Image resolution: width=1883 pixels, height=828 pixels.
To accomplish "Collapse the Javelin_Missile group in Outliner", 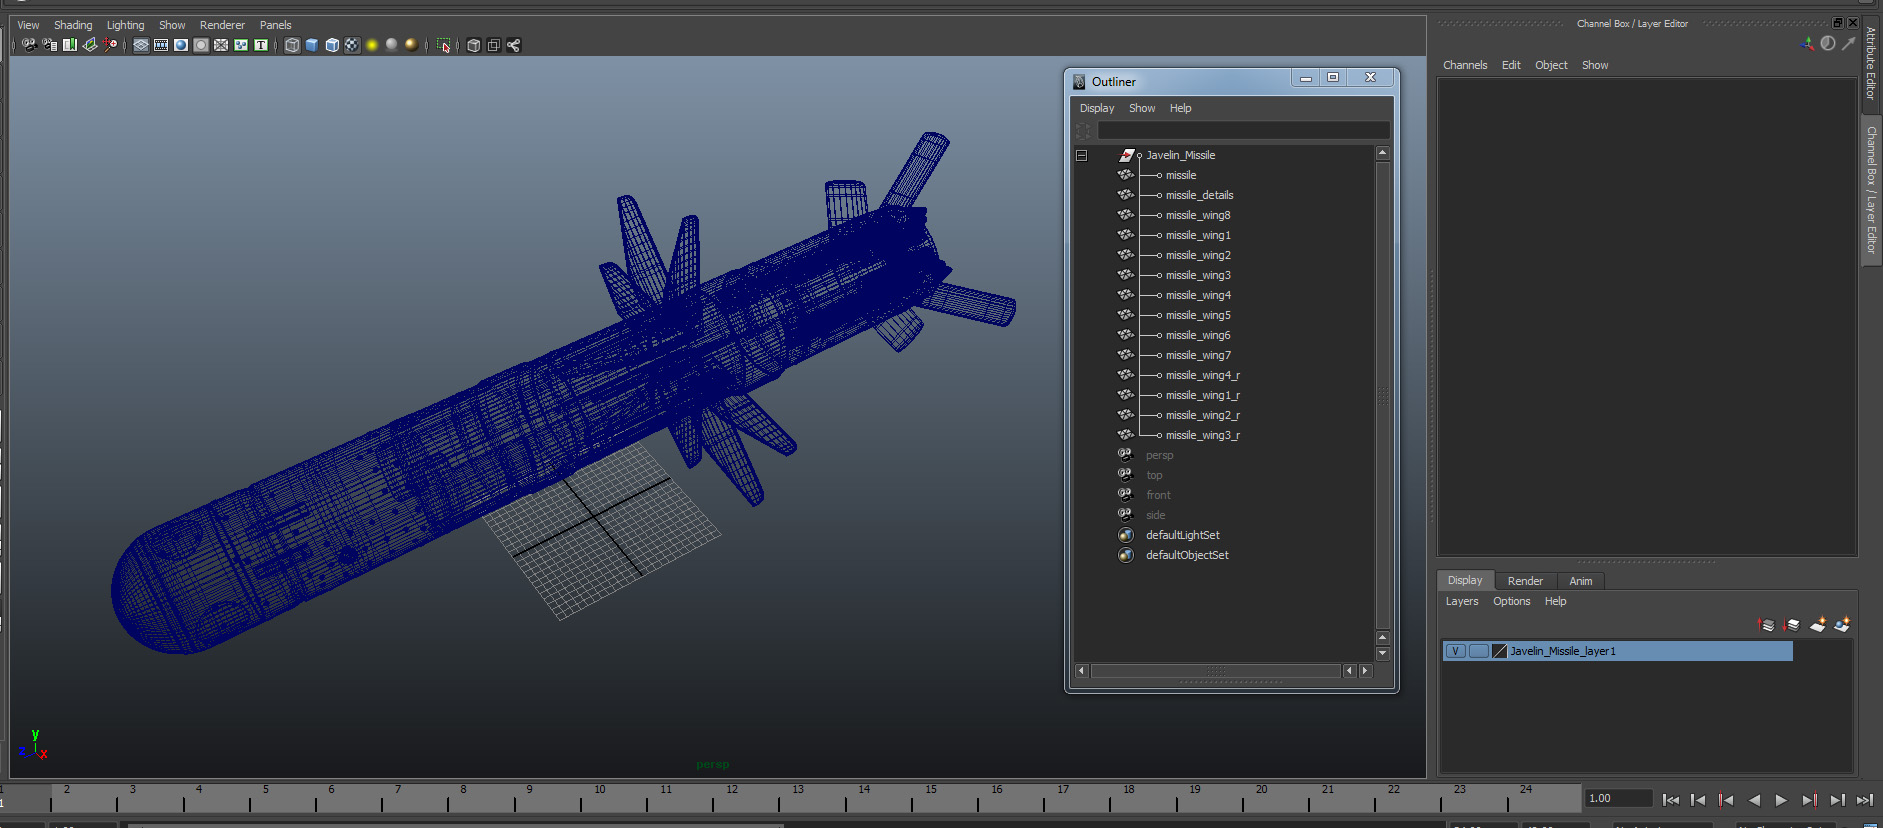I will (1081, 155).
